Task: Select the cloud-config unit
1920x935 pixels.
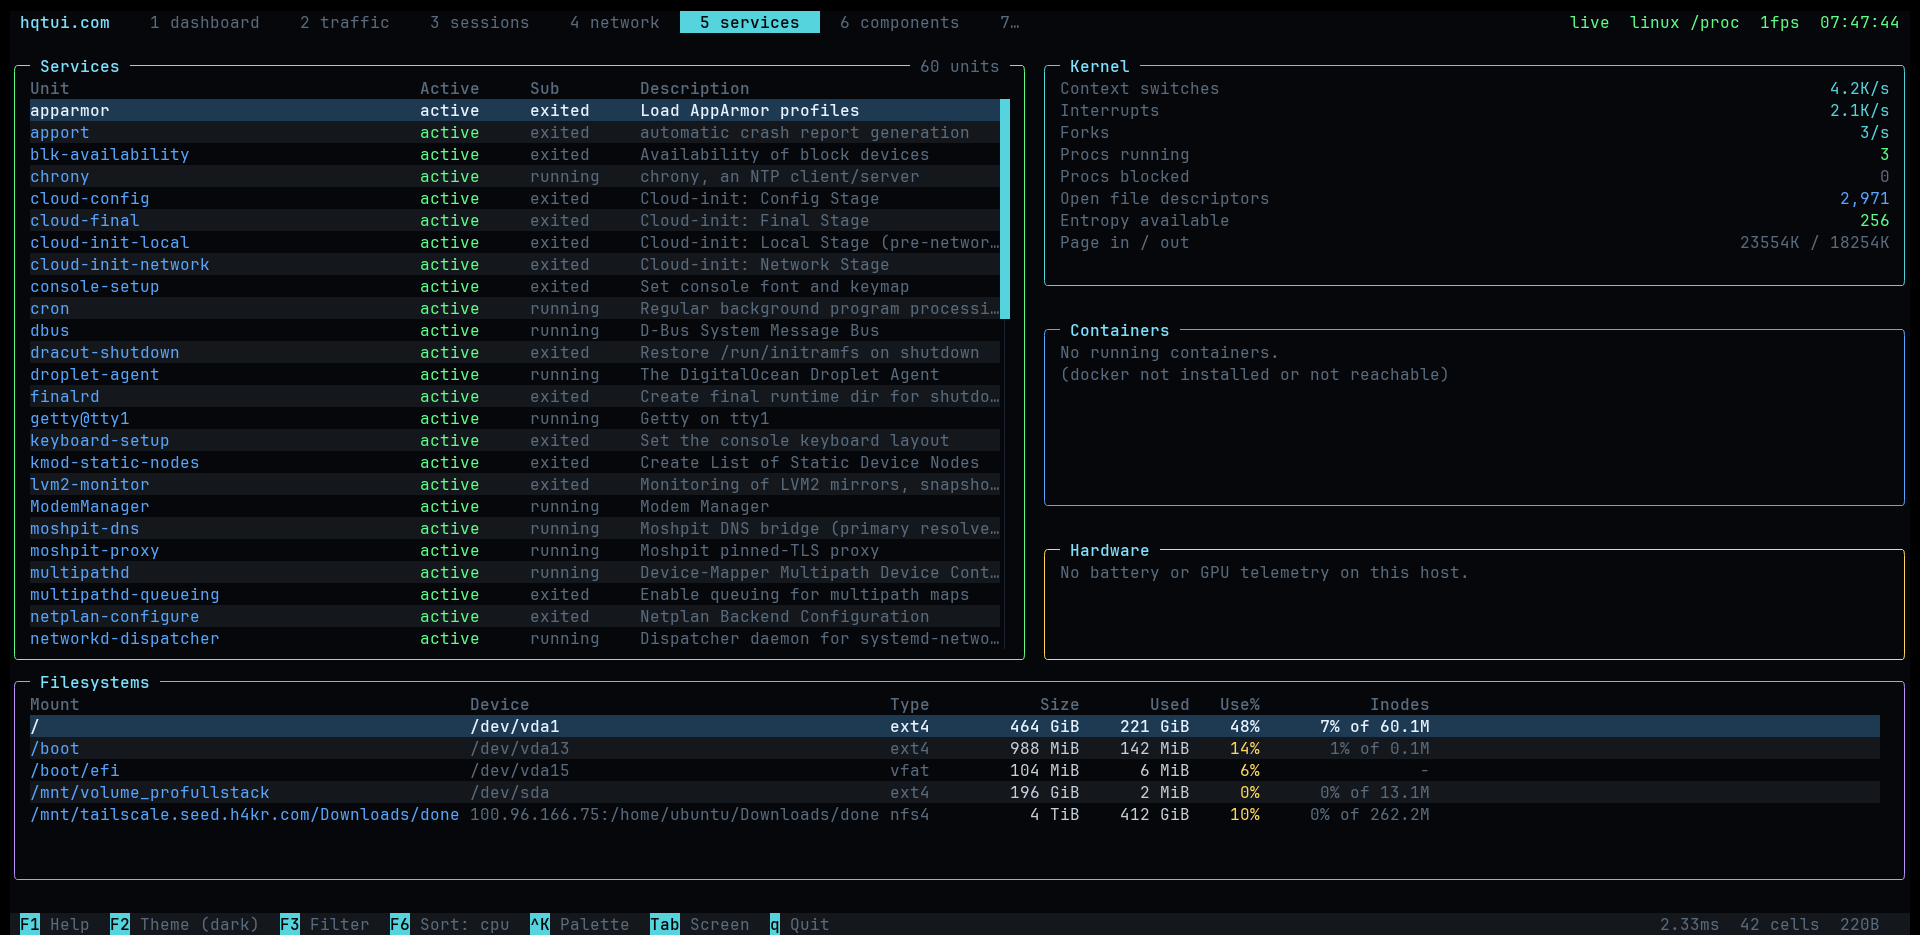Action: 515,198
